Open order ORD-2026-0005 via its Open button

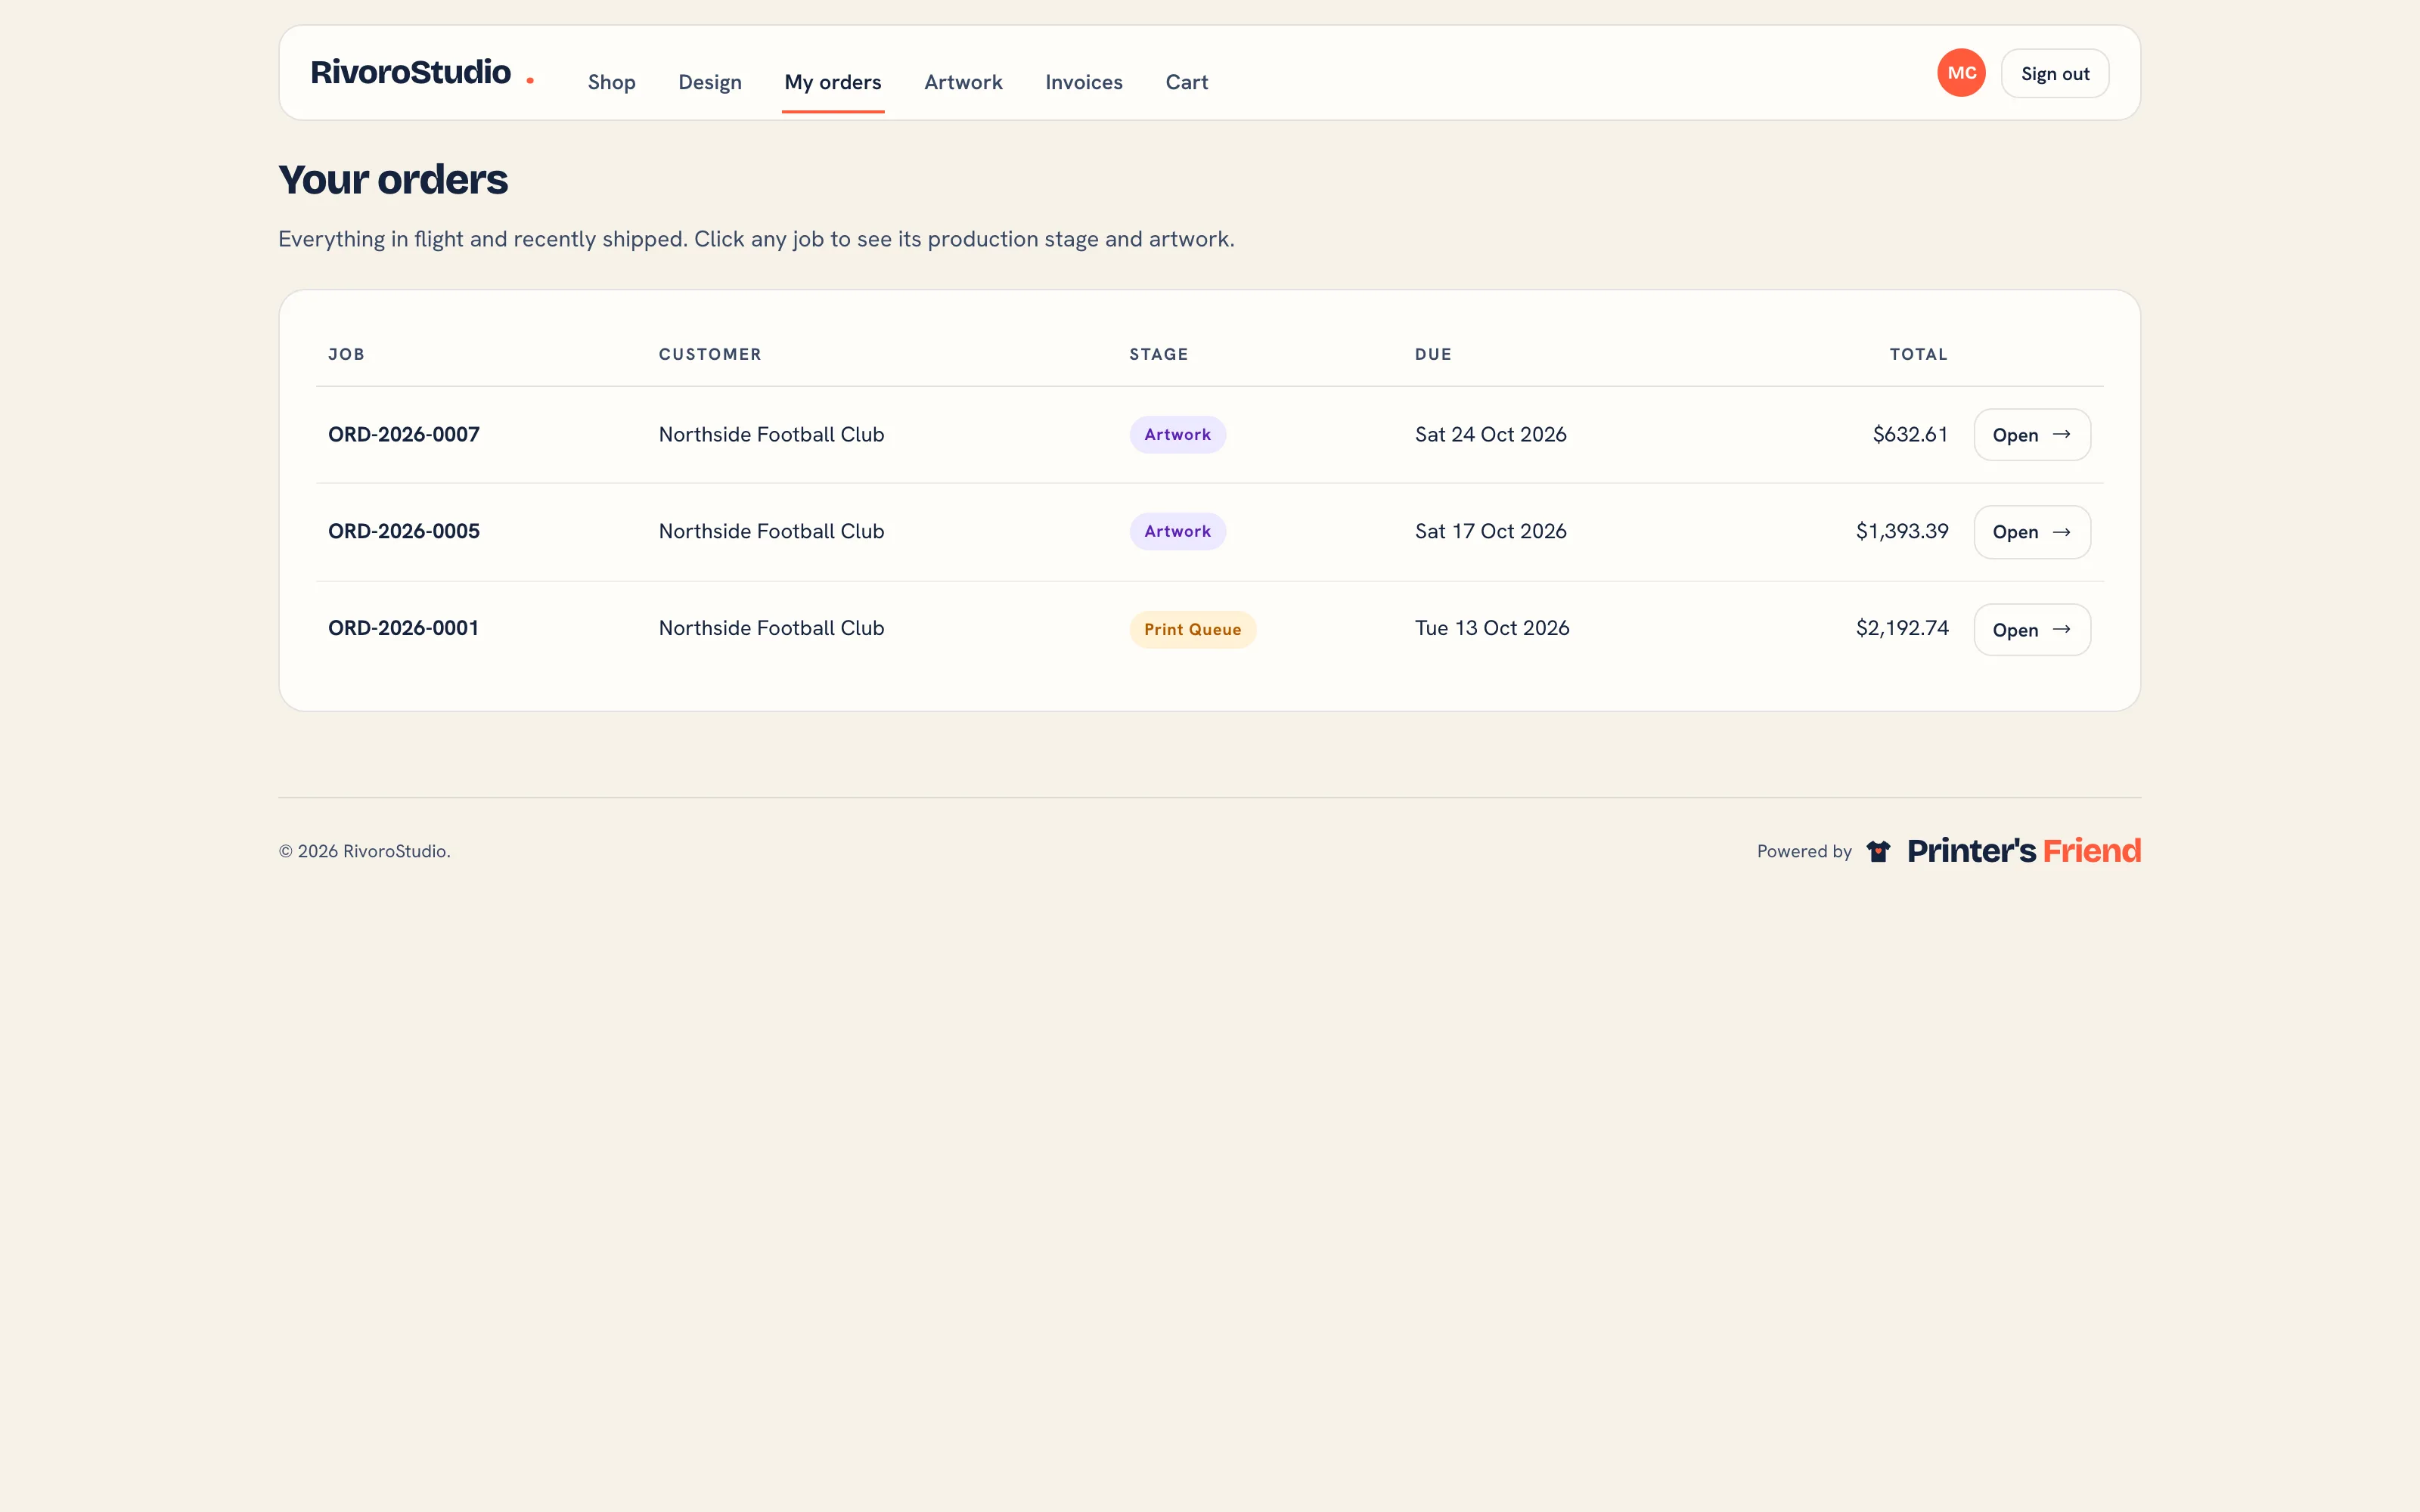tap(2032, 532)
